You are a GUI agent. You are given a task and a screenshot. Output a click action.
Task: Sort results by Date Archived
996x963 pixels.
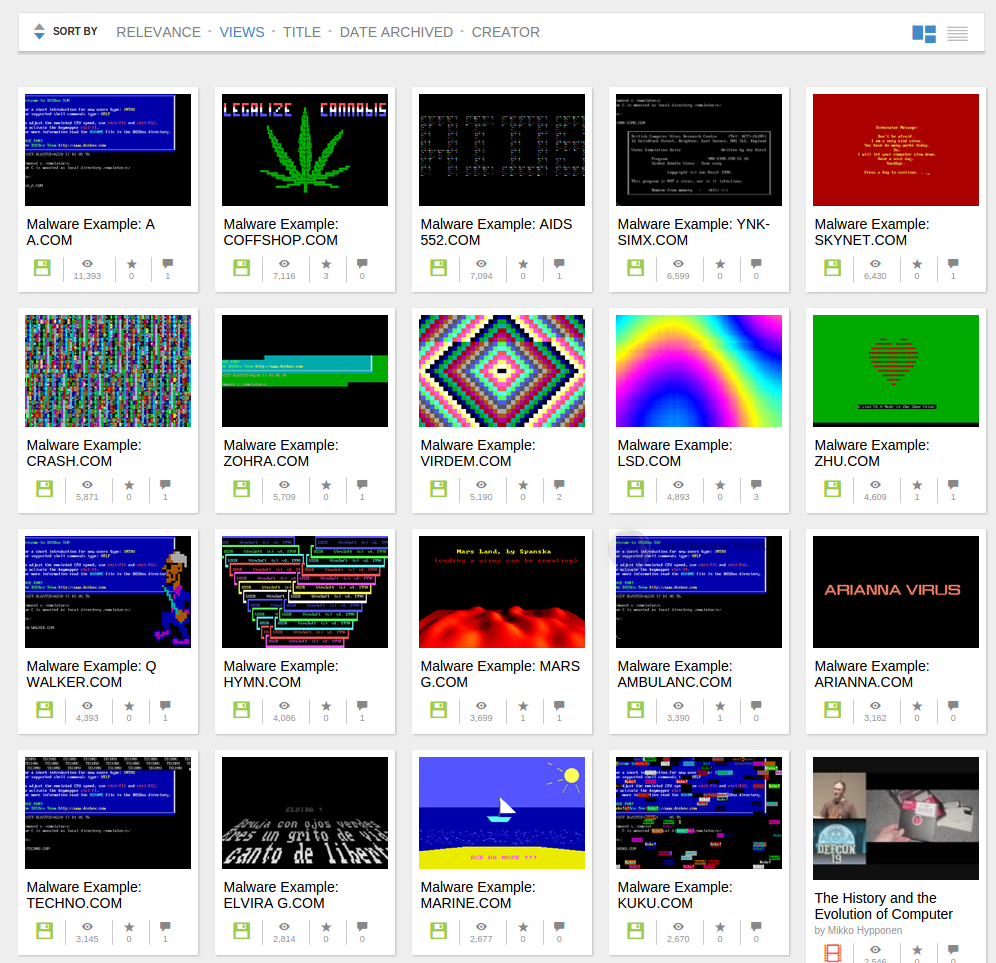pyautogui.click(x=396, y=32)
